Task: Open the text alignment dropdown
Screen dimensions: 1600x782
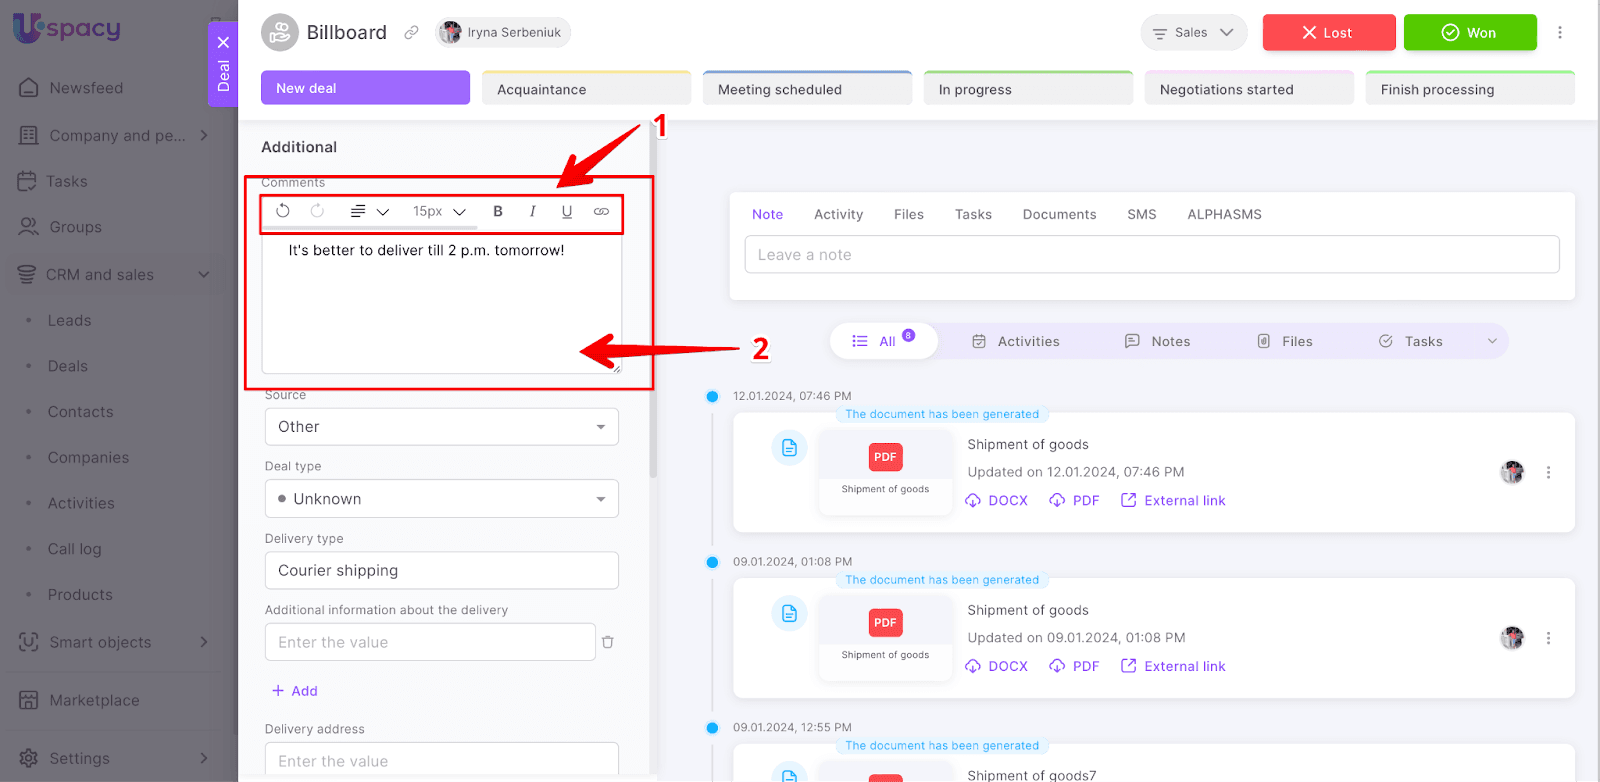Action: [x=369, y=211]
